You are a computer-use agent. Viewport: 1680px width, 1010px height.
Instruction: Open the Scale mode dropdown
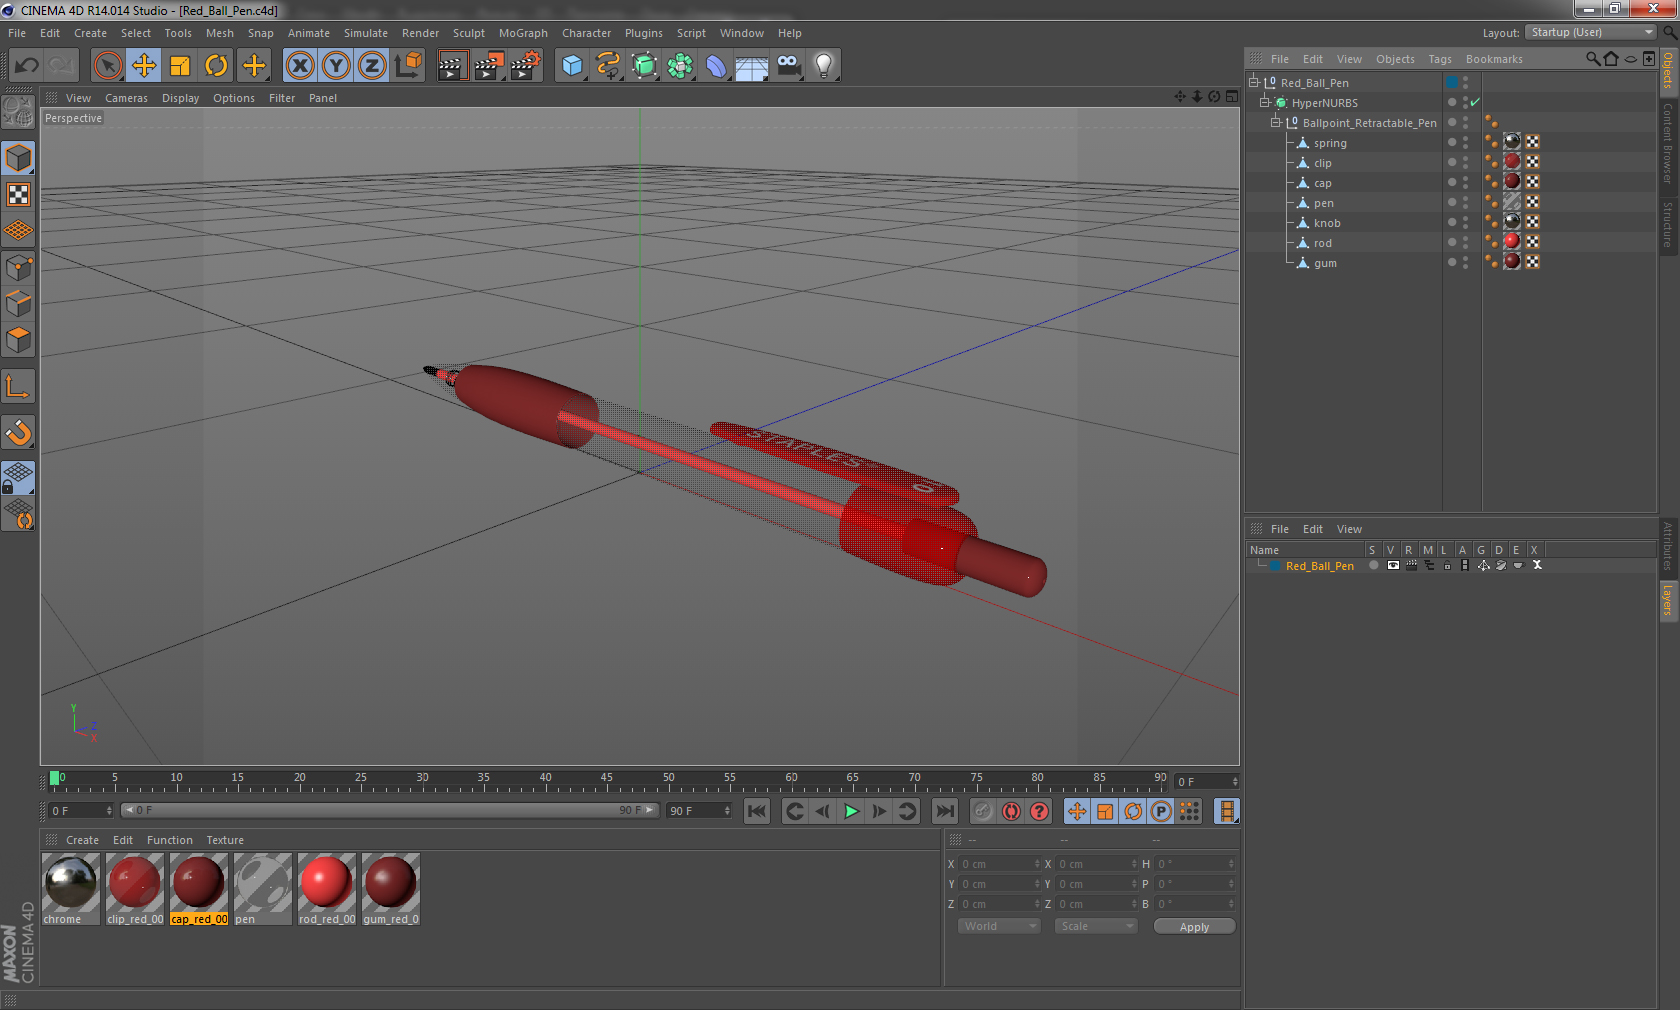[x=1096, y=926]
